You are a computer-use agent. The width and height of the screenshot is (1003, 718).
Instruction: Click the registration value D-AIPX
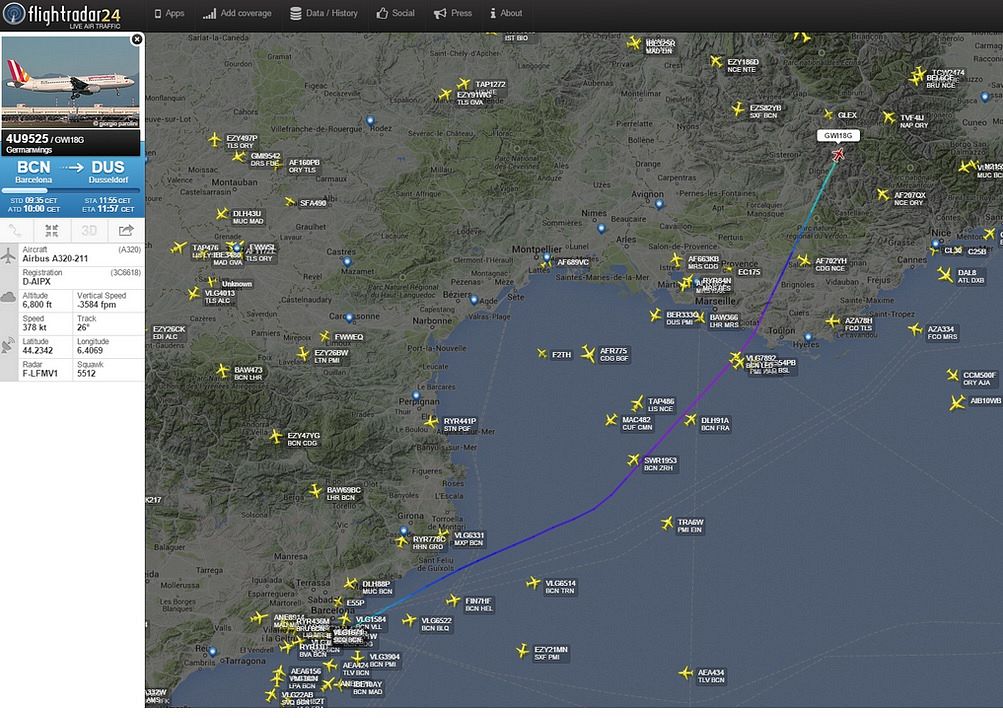click(x=36, y=282)
